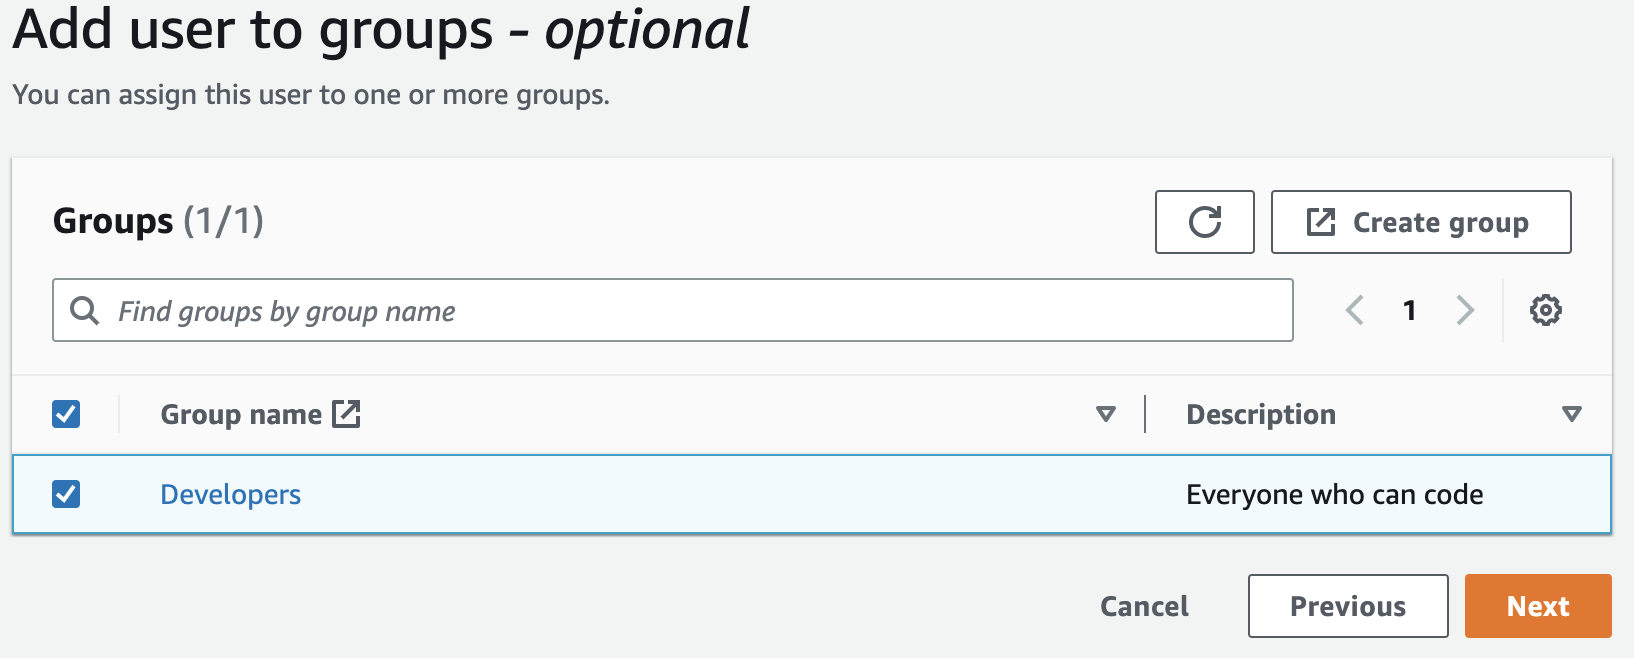Sort by Description column arrow
Screen dimensions: 1634x658
(x=1571, y=414)
